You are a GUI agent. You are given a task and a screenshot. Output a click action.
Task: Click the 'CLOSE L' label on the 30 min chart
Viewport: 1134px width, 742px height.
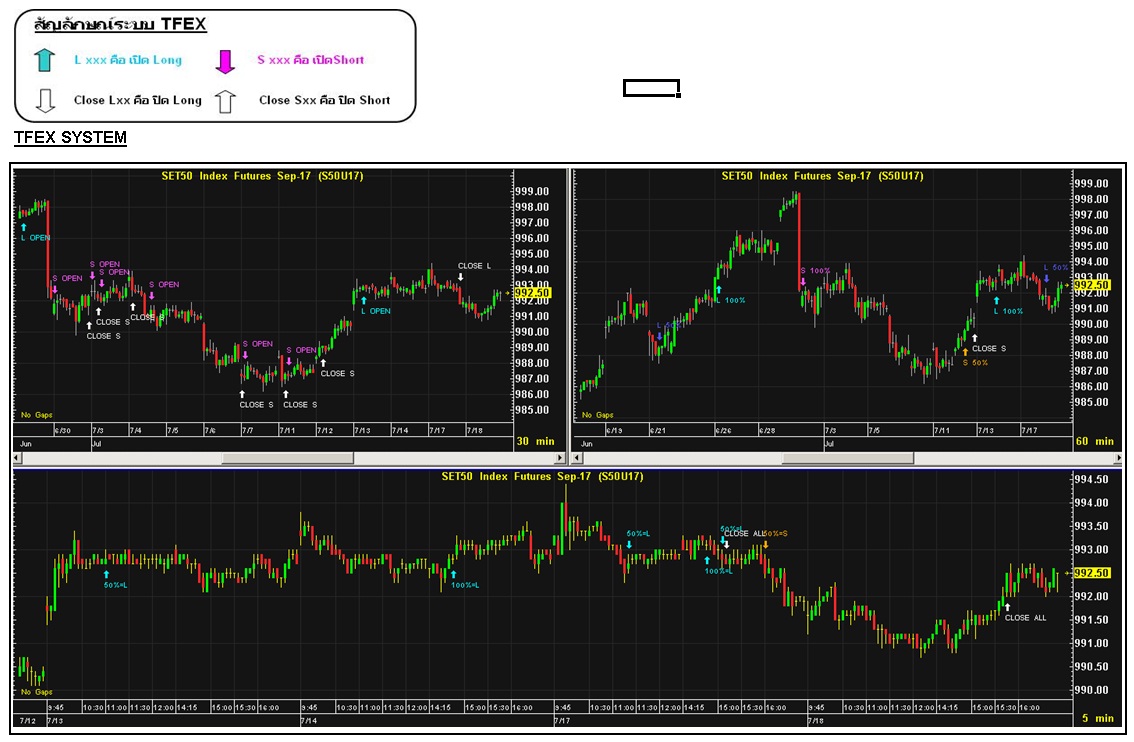pos(474,266)
